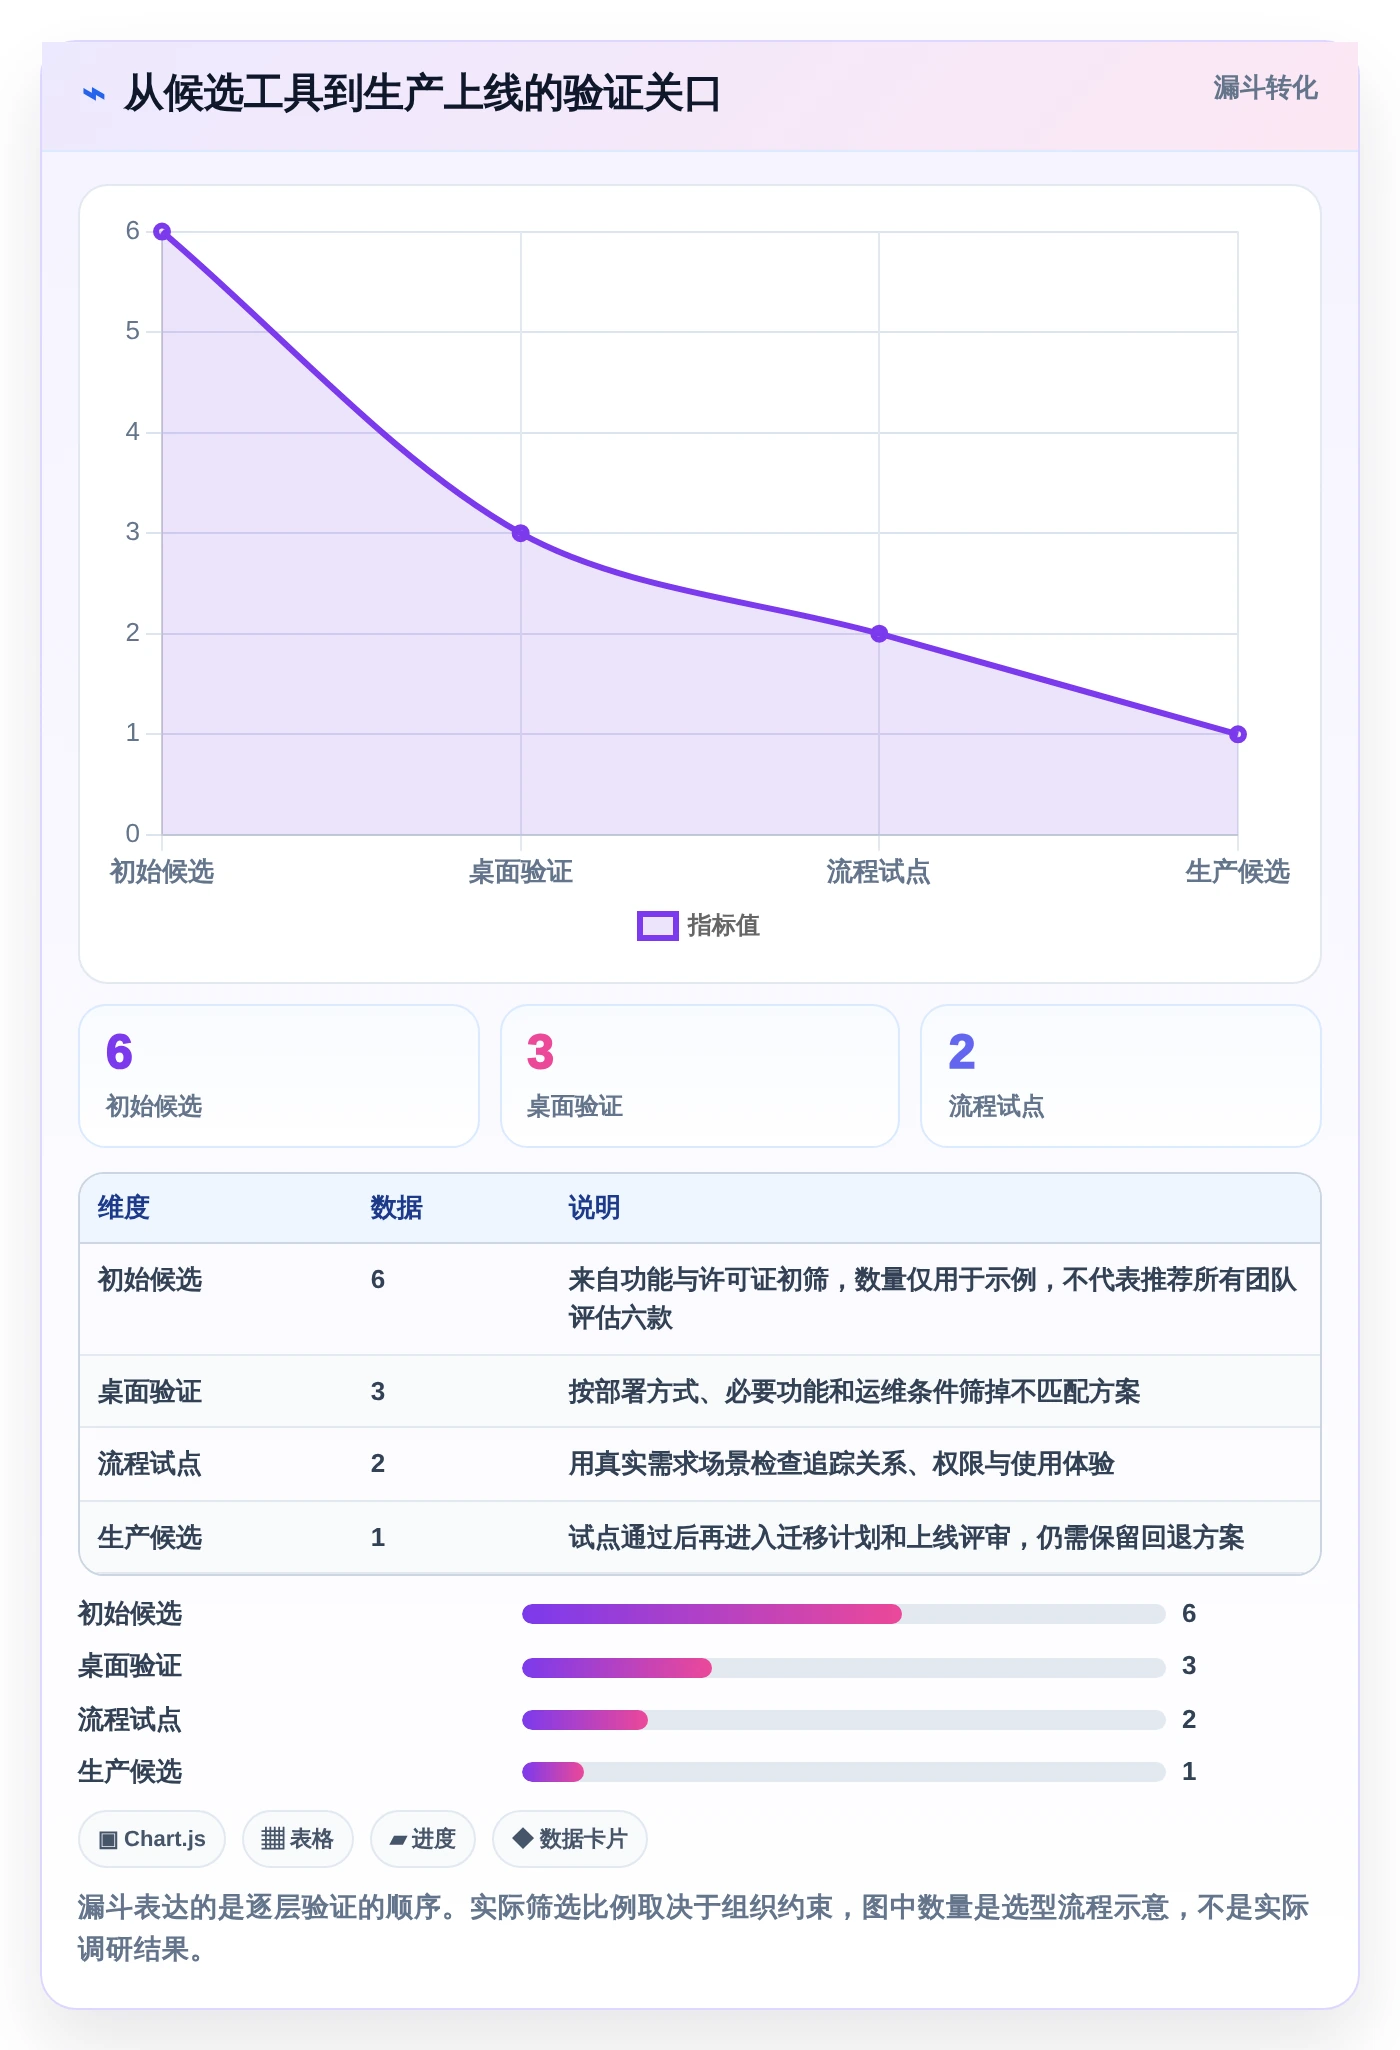Click the footnote starting 漏斗表达的是逐层验证
1400x2050 pixels.
pyautogui.click(x=693, y=1928)
